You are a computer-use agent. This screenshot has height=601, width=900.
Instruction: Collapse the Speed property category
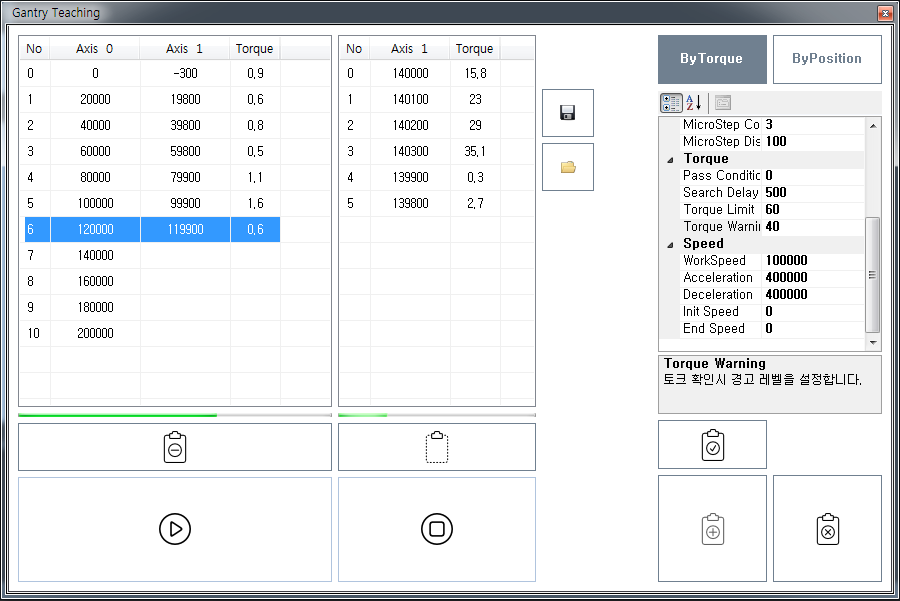click(670, 244)
